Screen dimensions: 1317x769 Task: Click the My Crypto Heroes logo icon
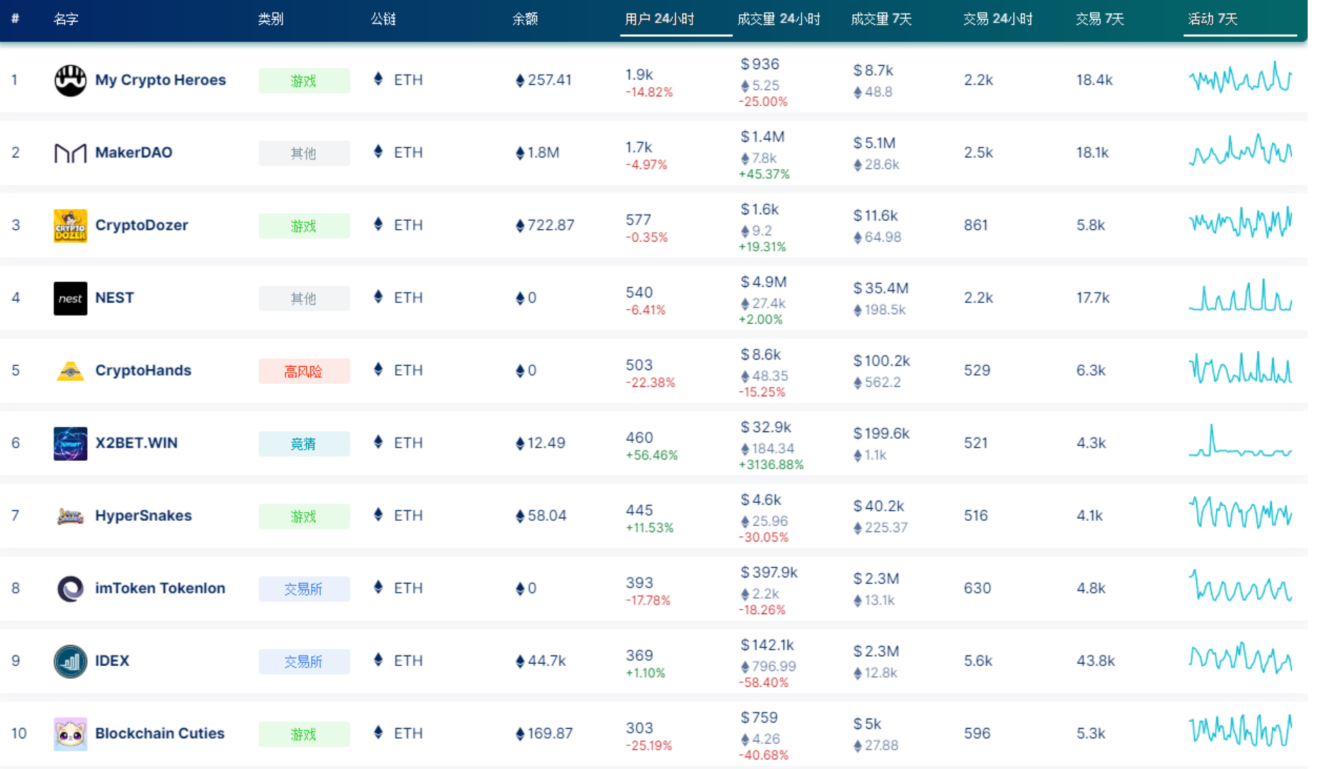pos(70,80)
